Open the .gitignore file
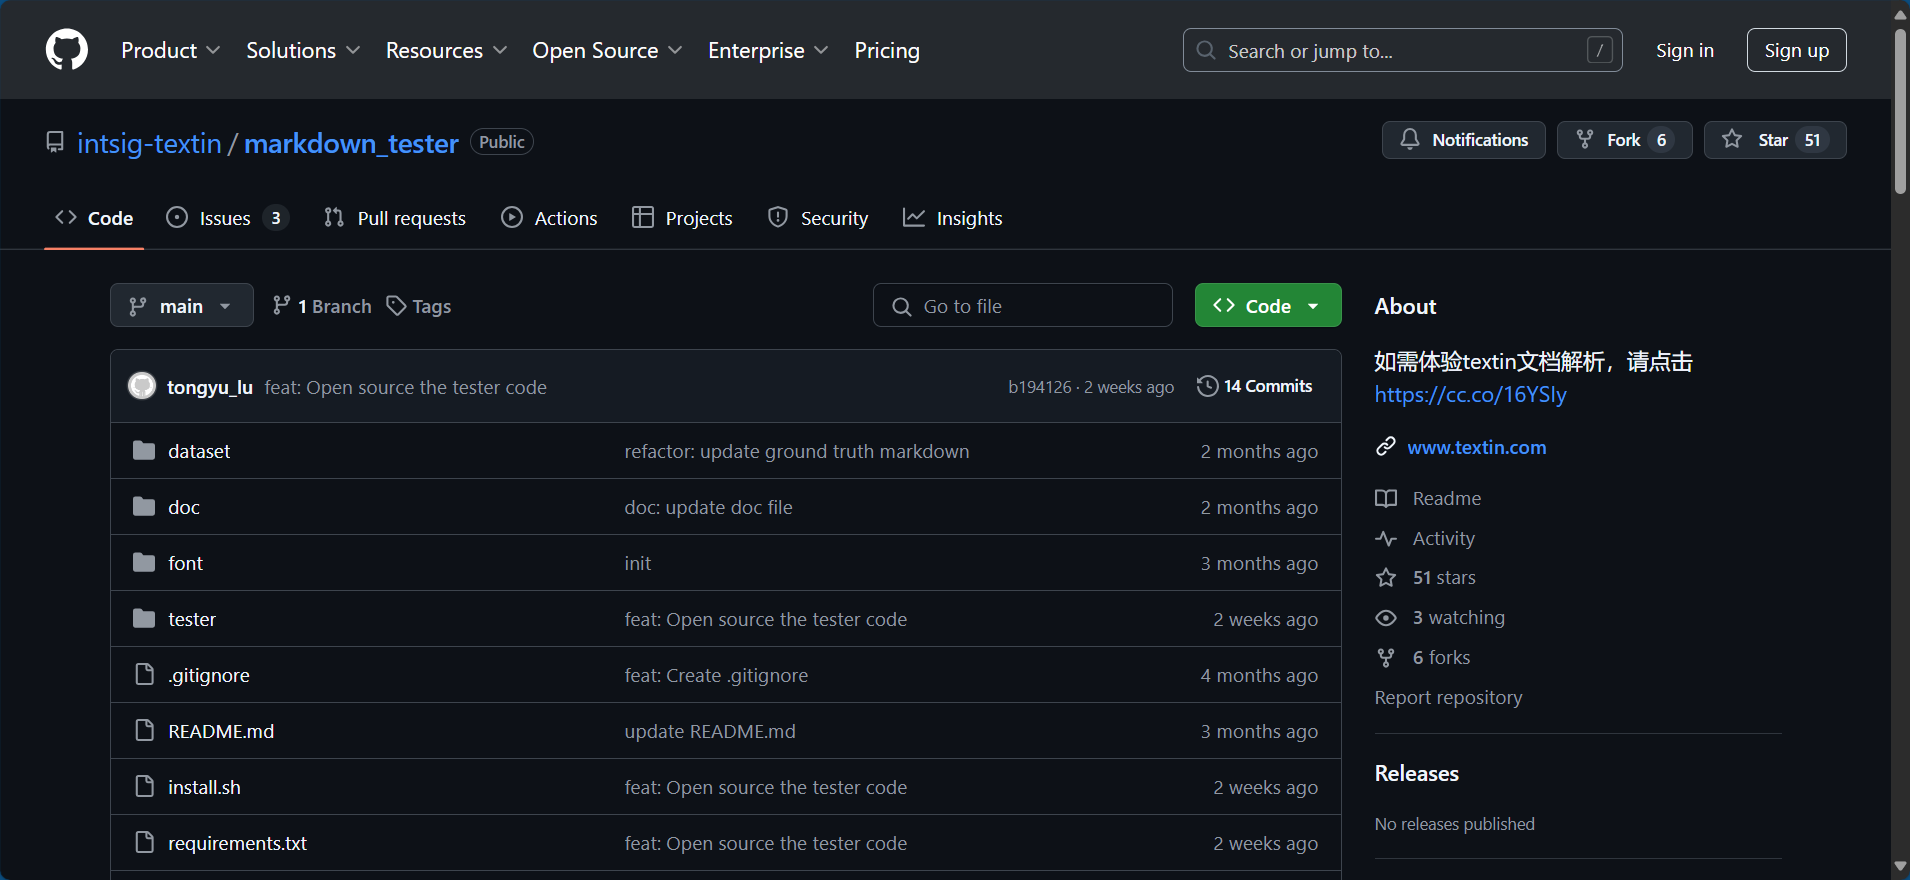 [x=209, y=675]
